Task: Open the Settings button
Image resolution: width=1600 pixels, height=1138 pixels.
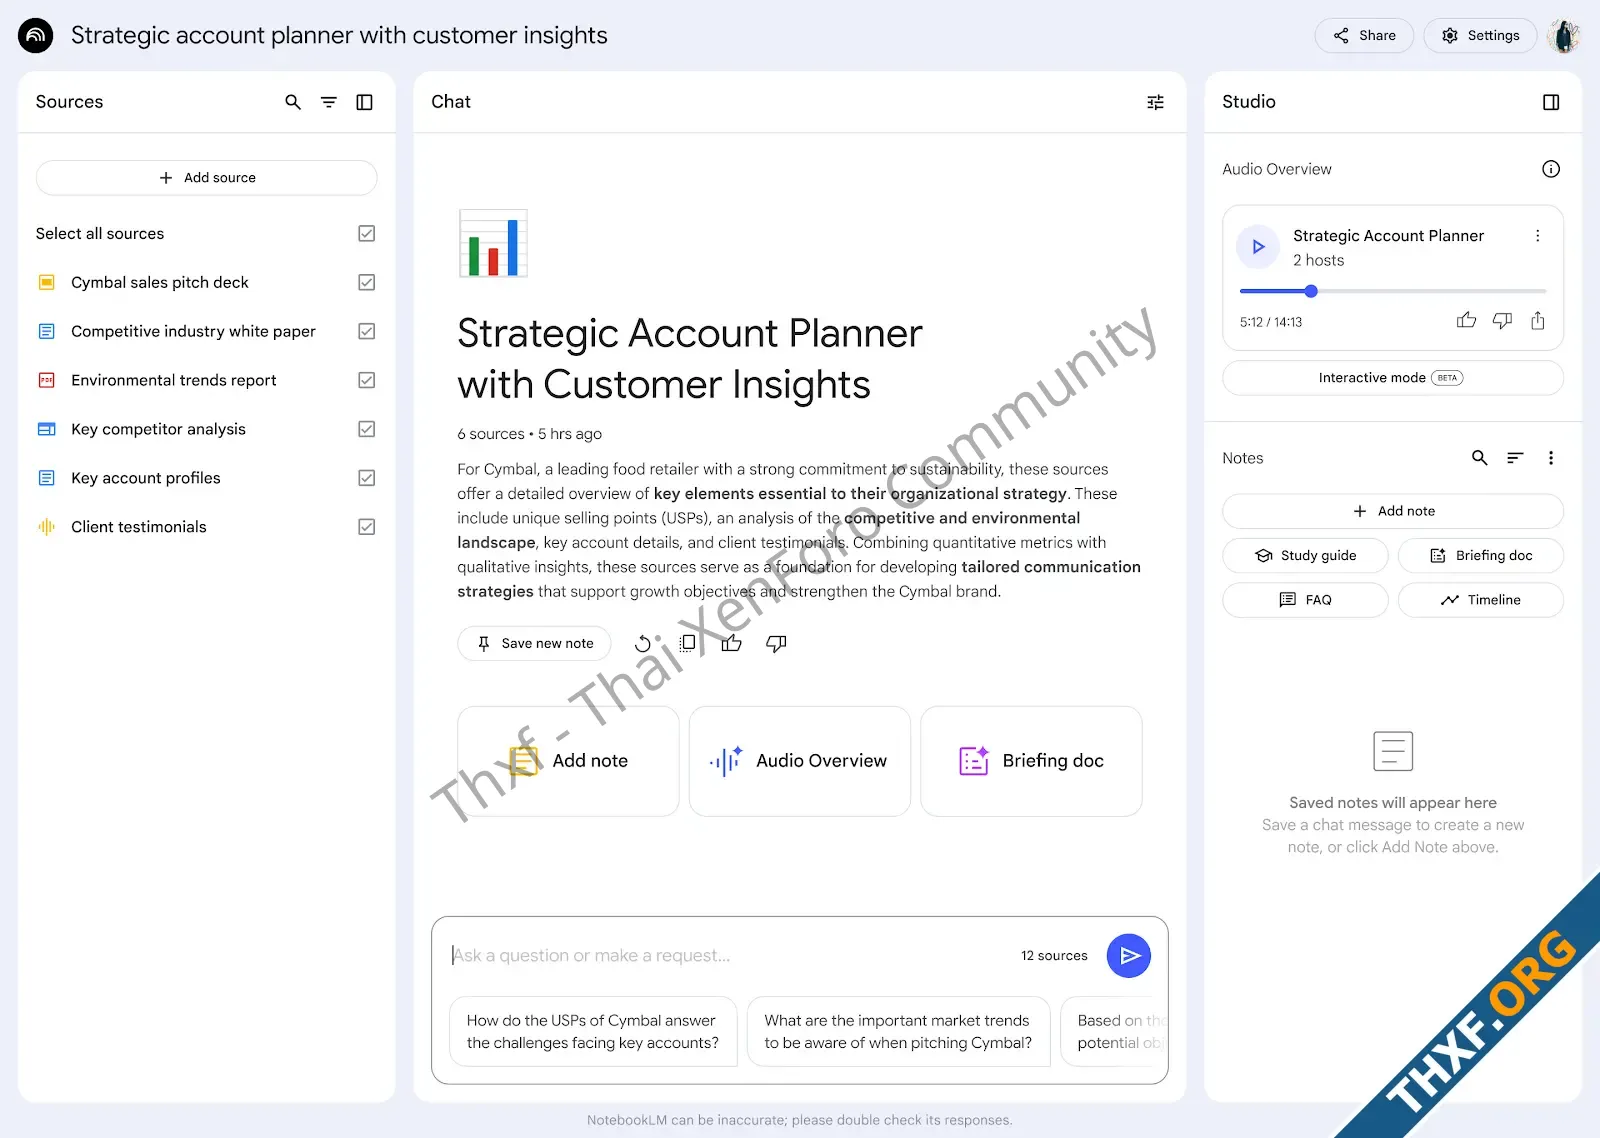Action: [x=1480, y=36]
